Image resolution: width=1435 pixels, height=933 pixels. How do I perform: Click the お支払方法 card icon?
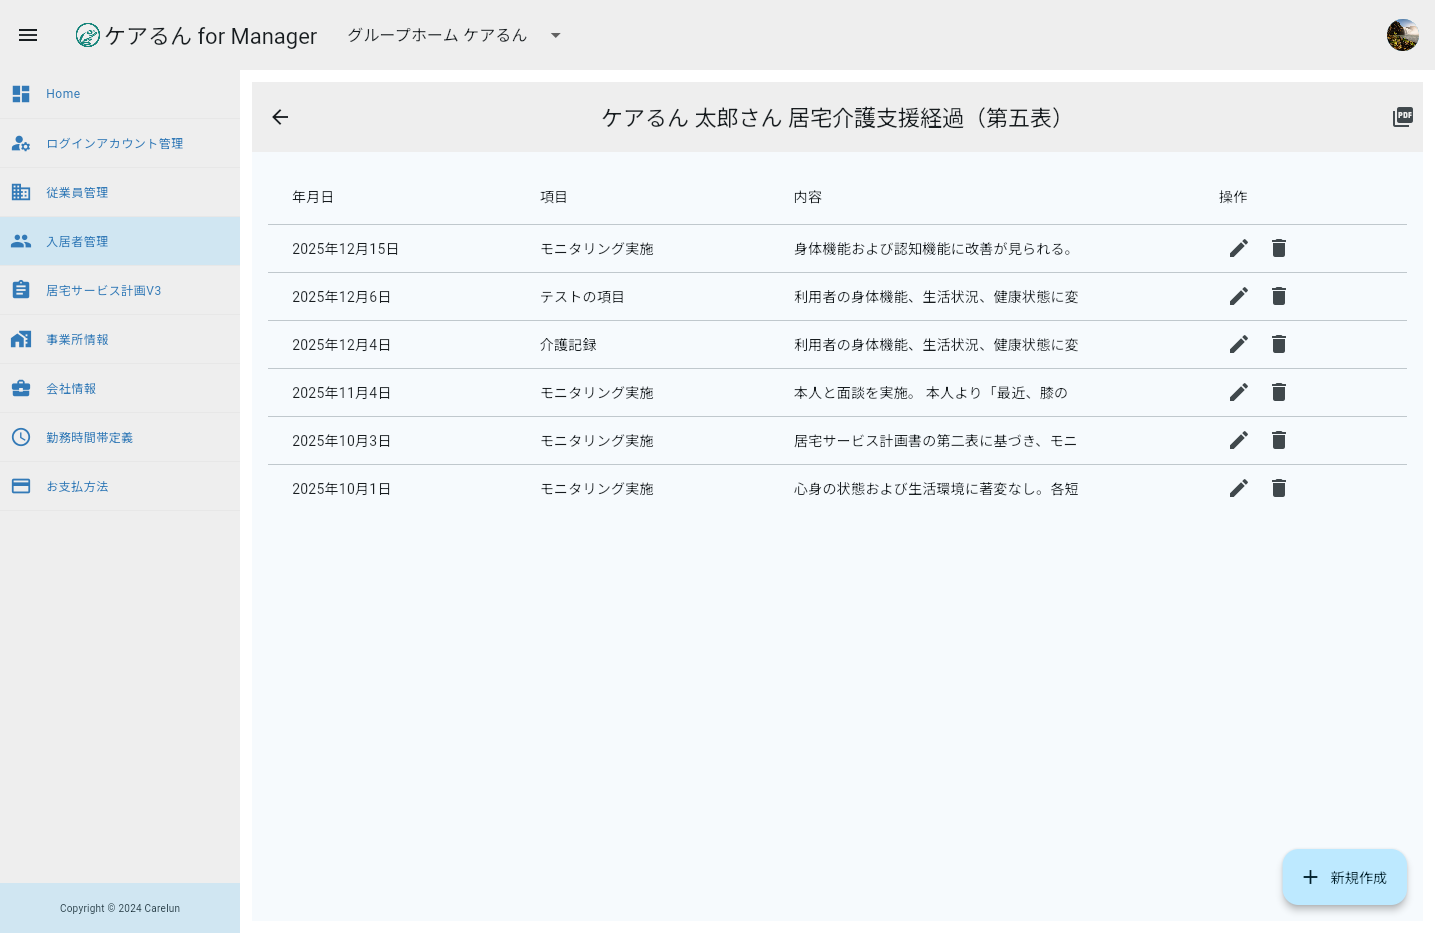tap(21, 486)
